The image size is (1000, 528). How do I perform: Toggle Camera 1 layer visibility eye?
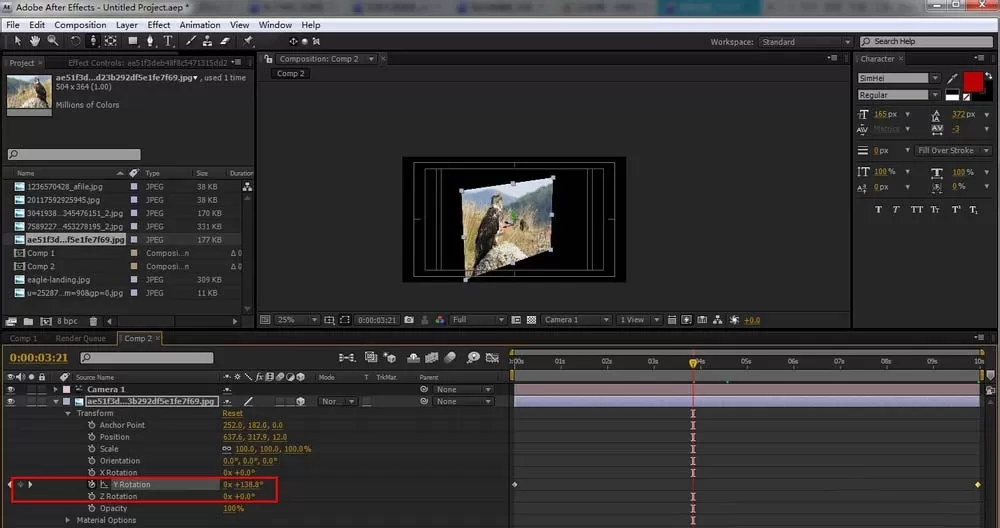pyautogui.click(x=10, y=389)
